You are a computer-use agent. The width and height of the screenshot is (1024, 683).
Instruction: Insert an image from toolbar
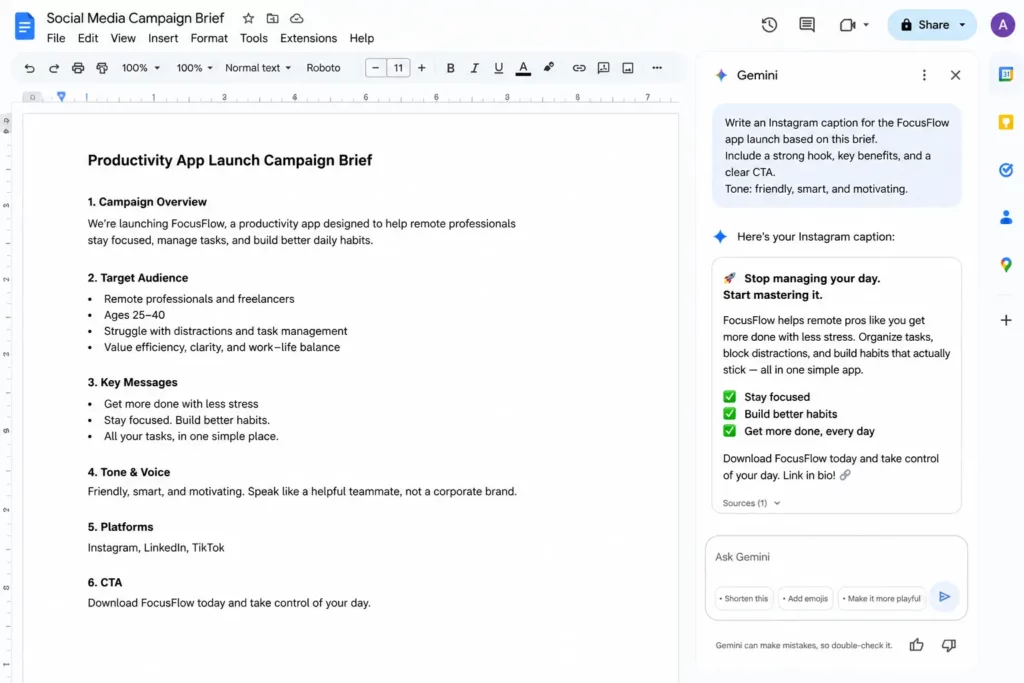(628, 68)
